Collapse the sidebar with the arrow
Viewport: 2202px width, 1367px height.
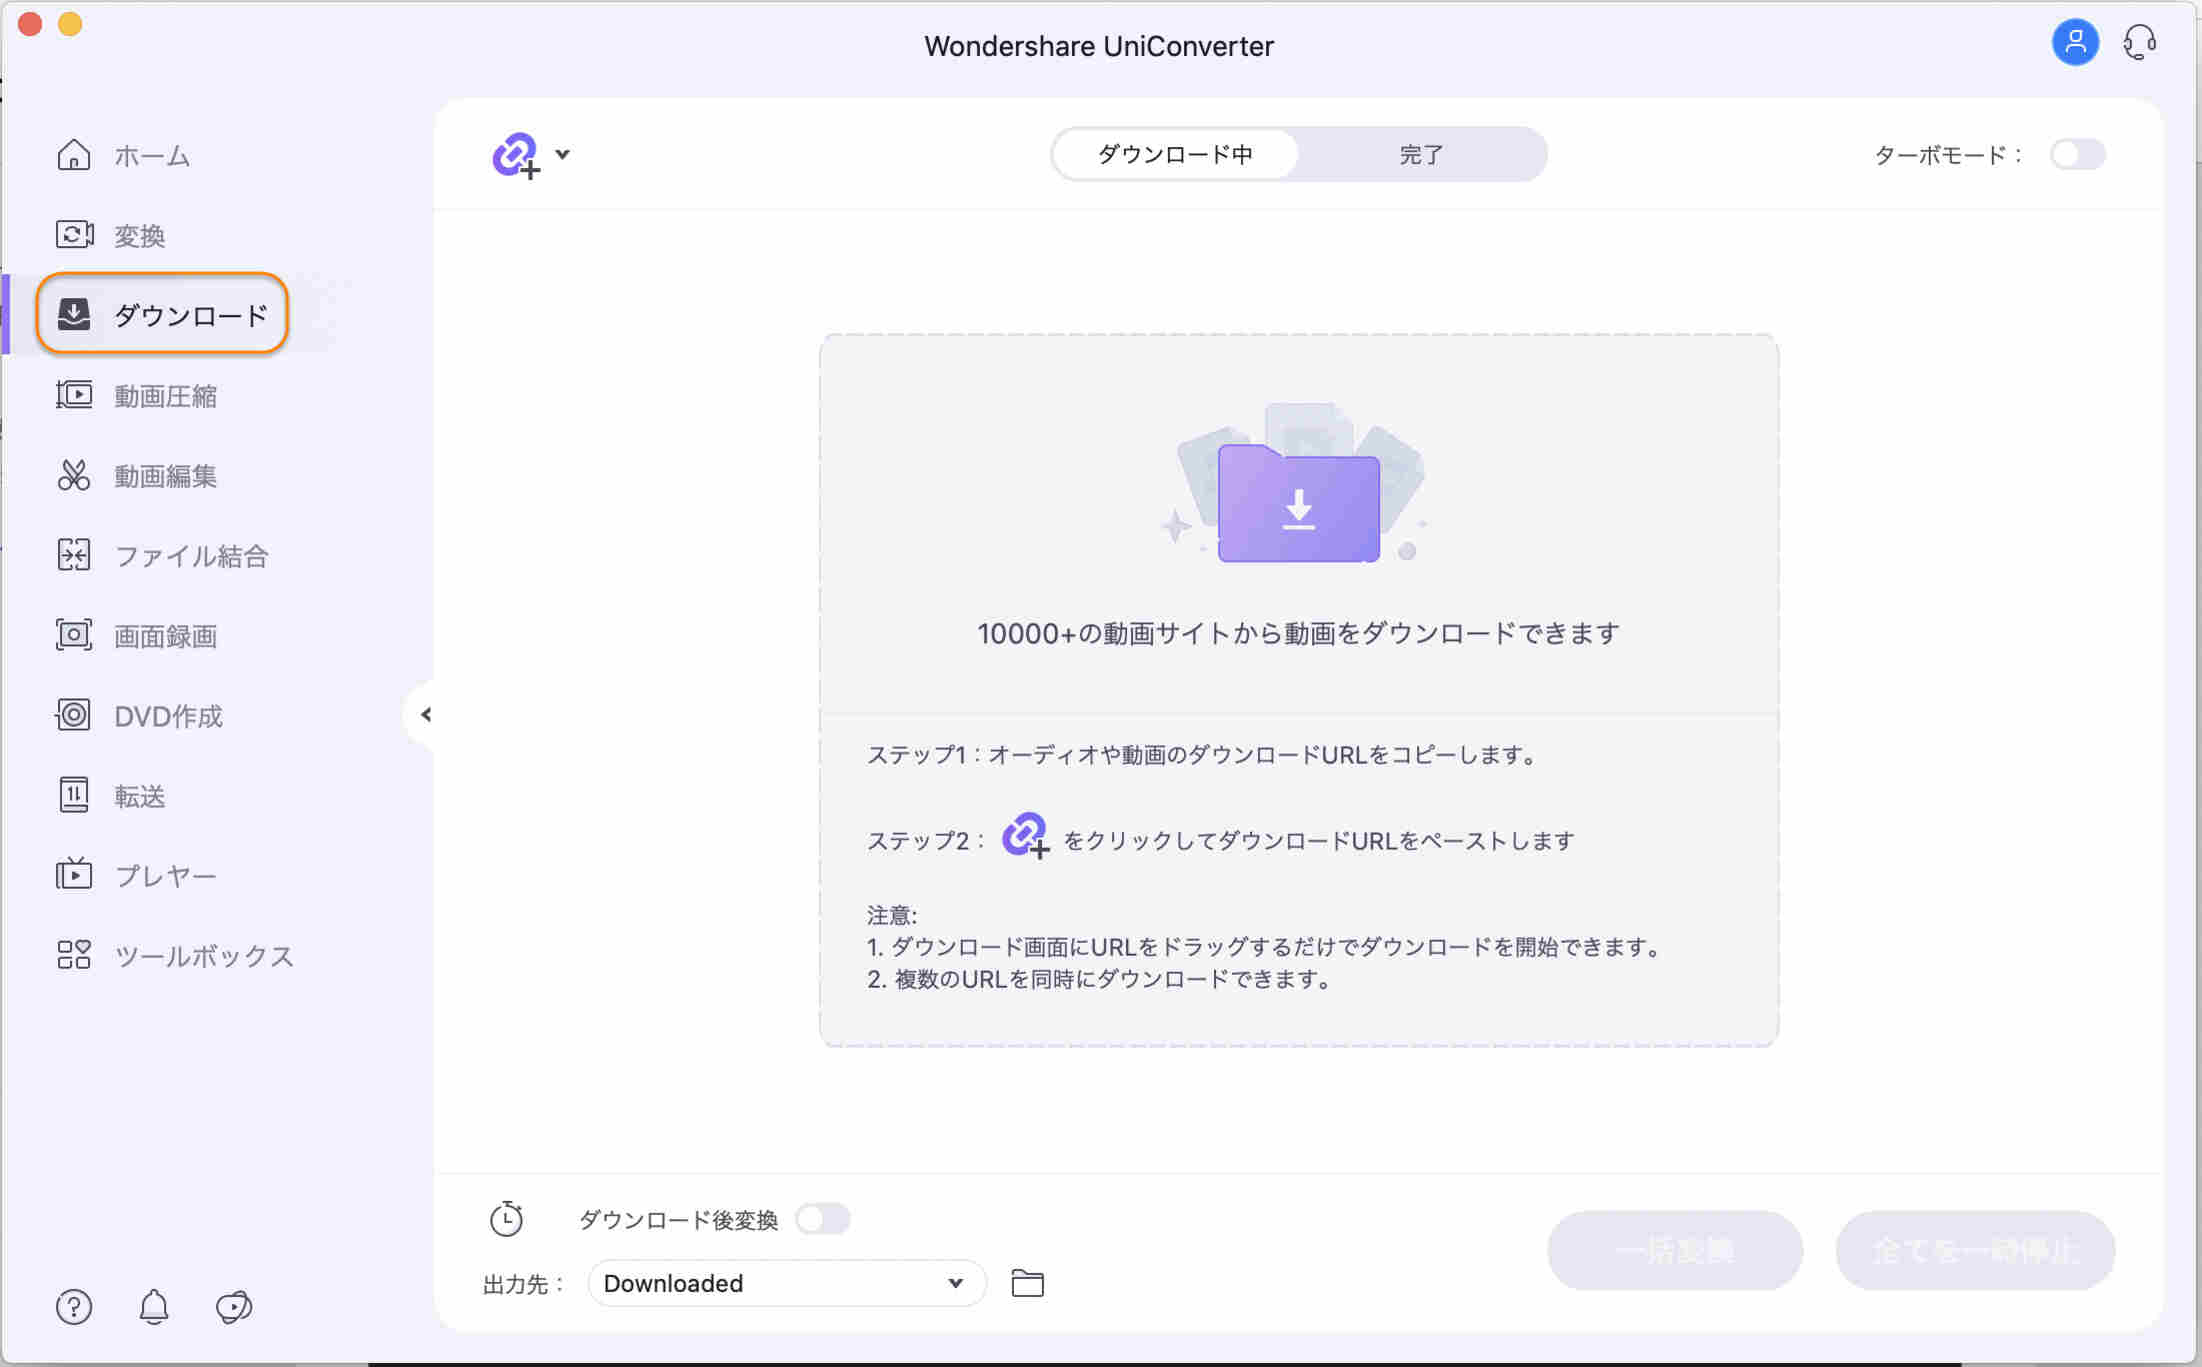click(426, 714)
